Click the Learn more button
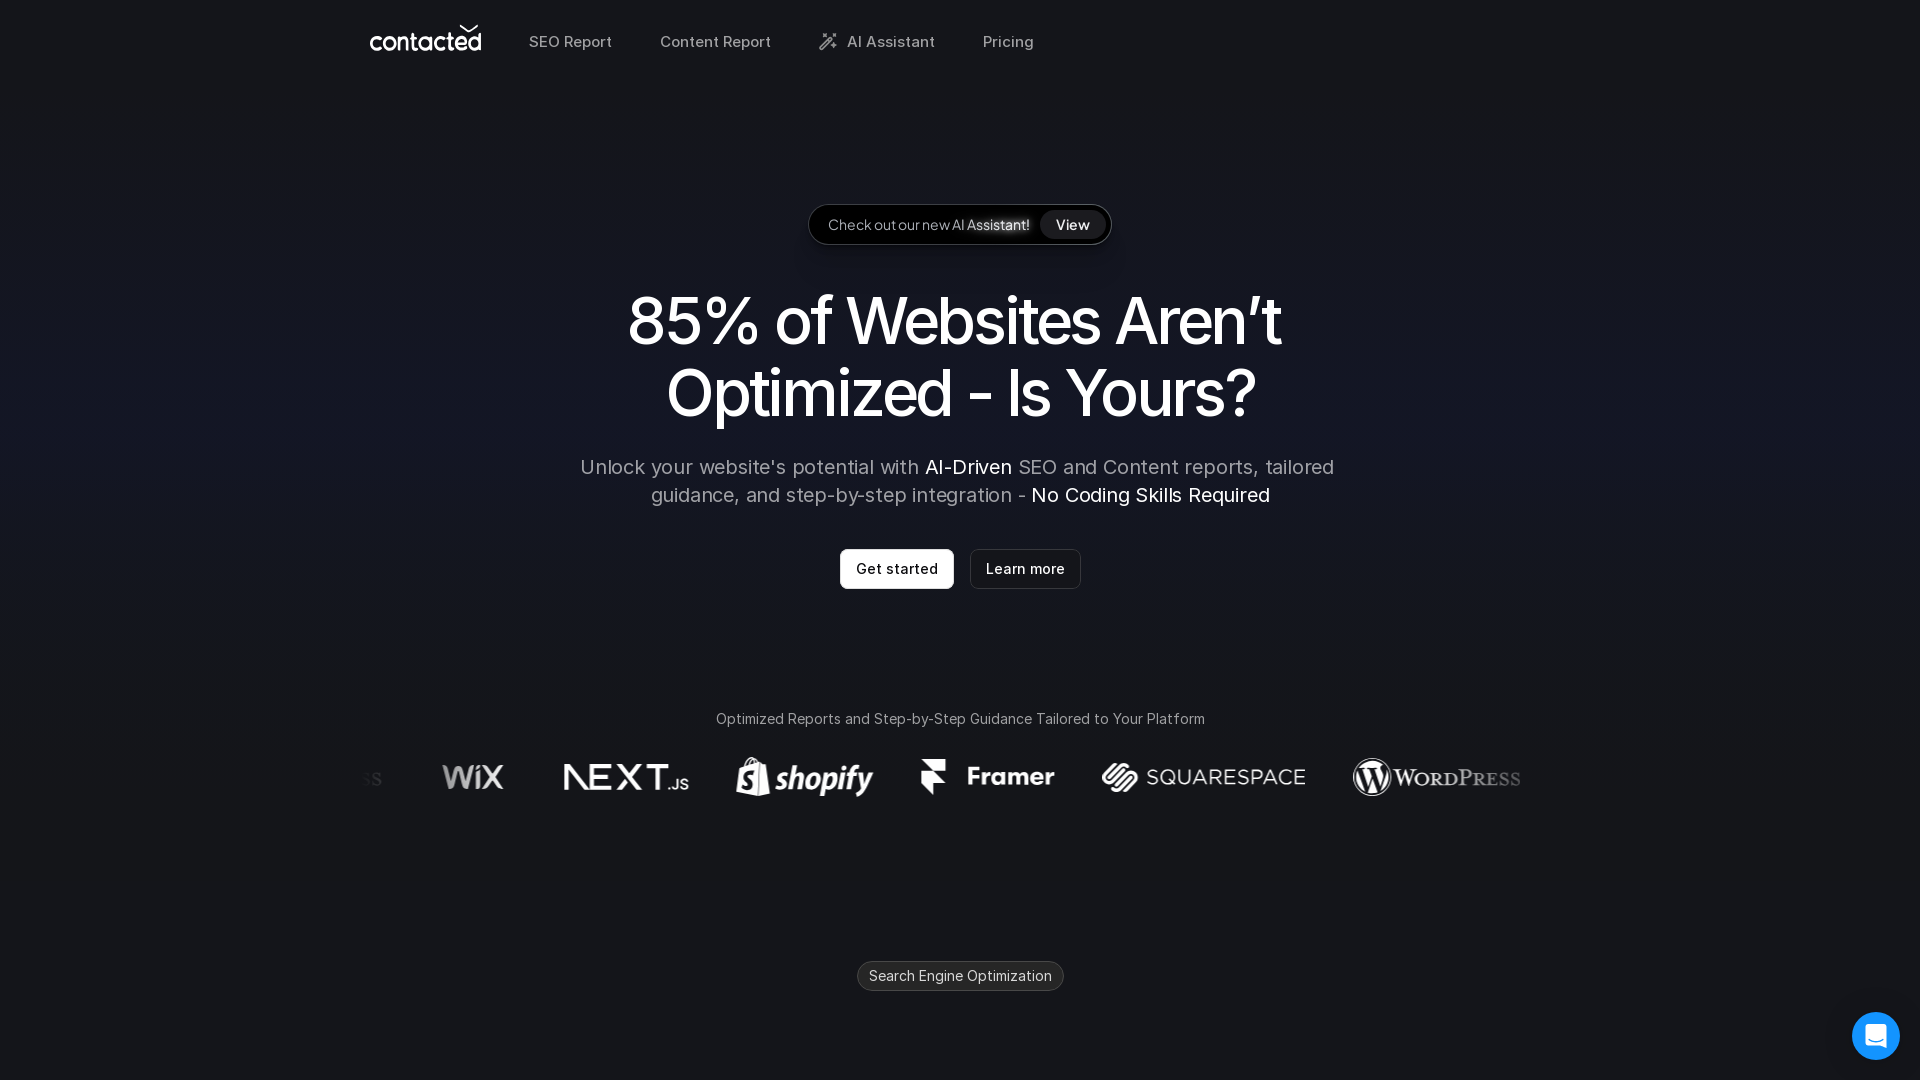This screenshot has width=1920, height=1080. click(1025, 568)
